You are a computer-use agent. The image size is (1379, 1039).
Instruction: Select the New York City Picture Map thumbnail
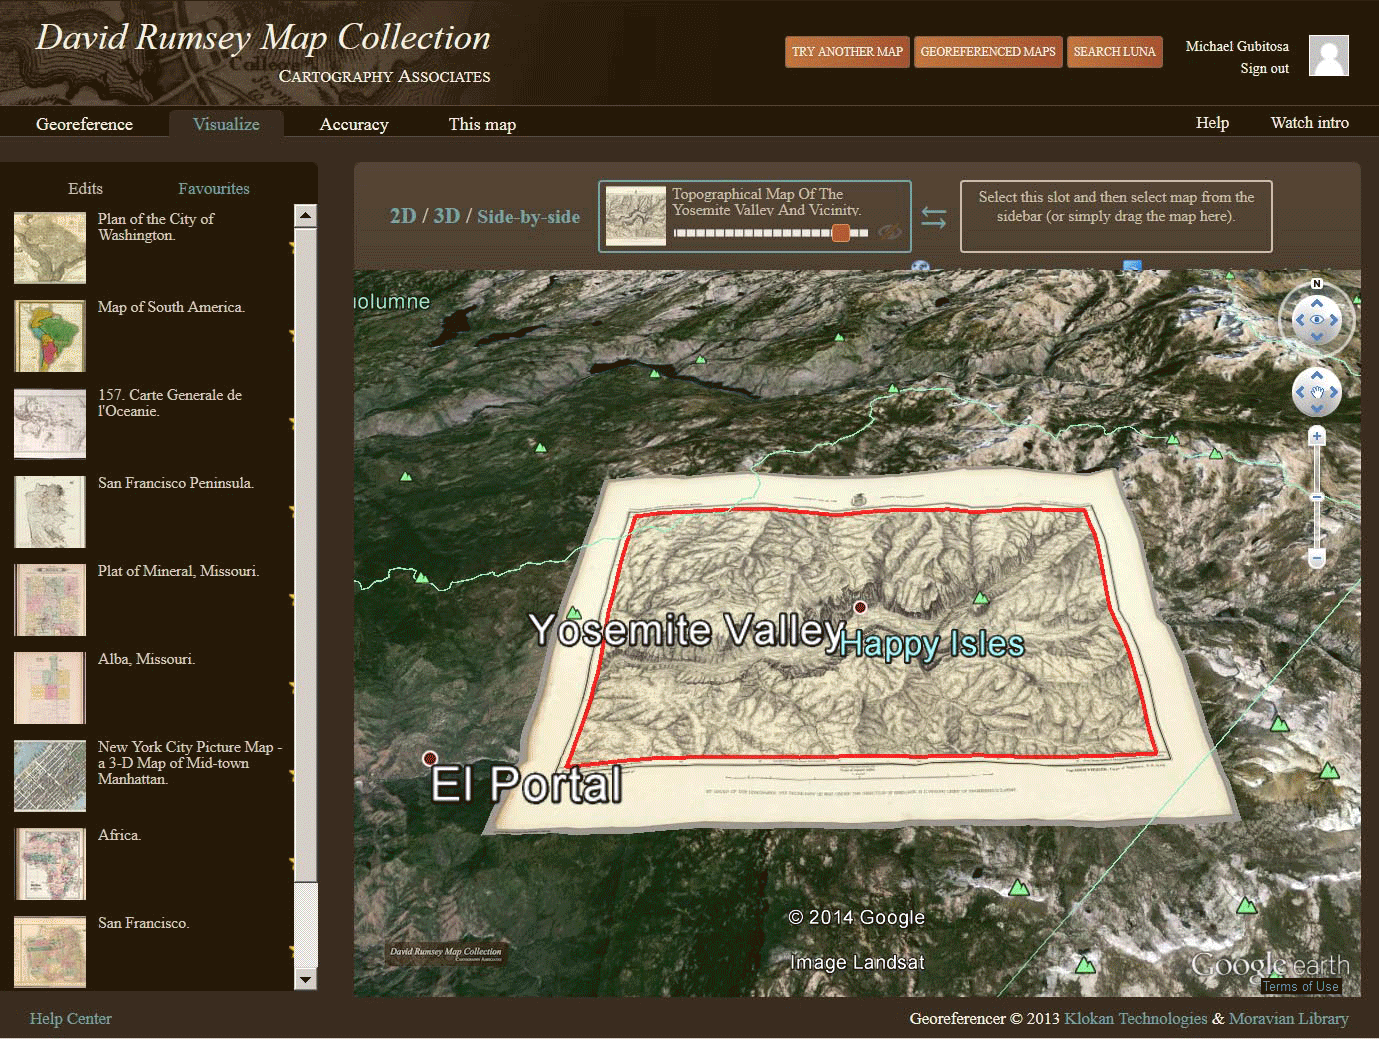click(x=50, y=776)
